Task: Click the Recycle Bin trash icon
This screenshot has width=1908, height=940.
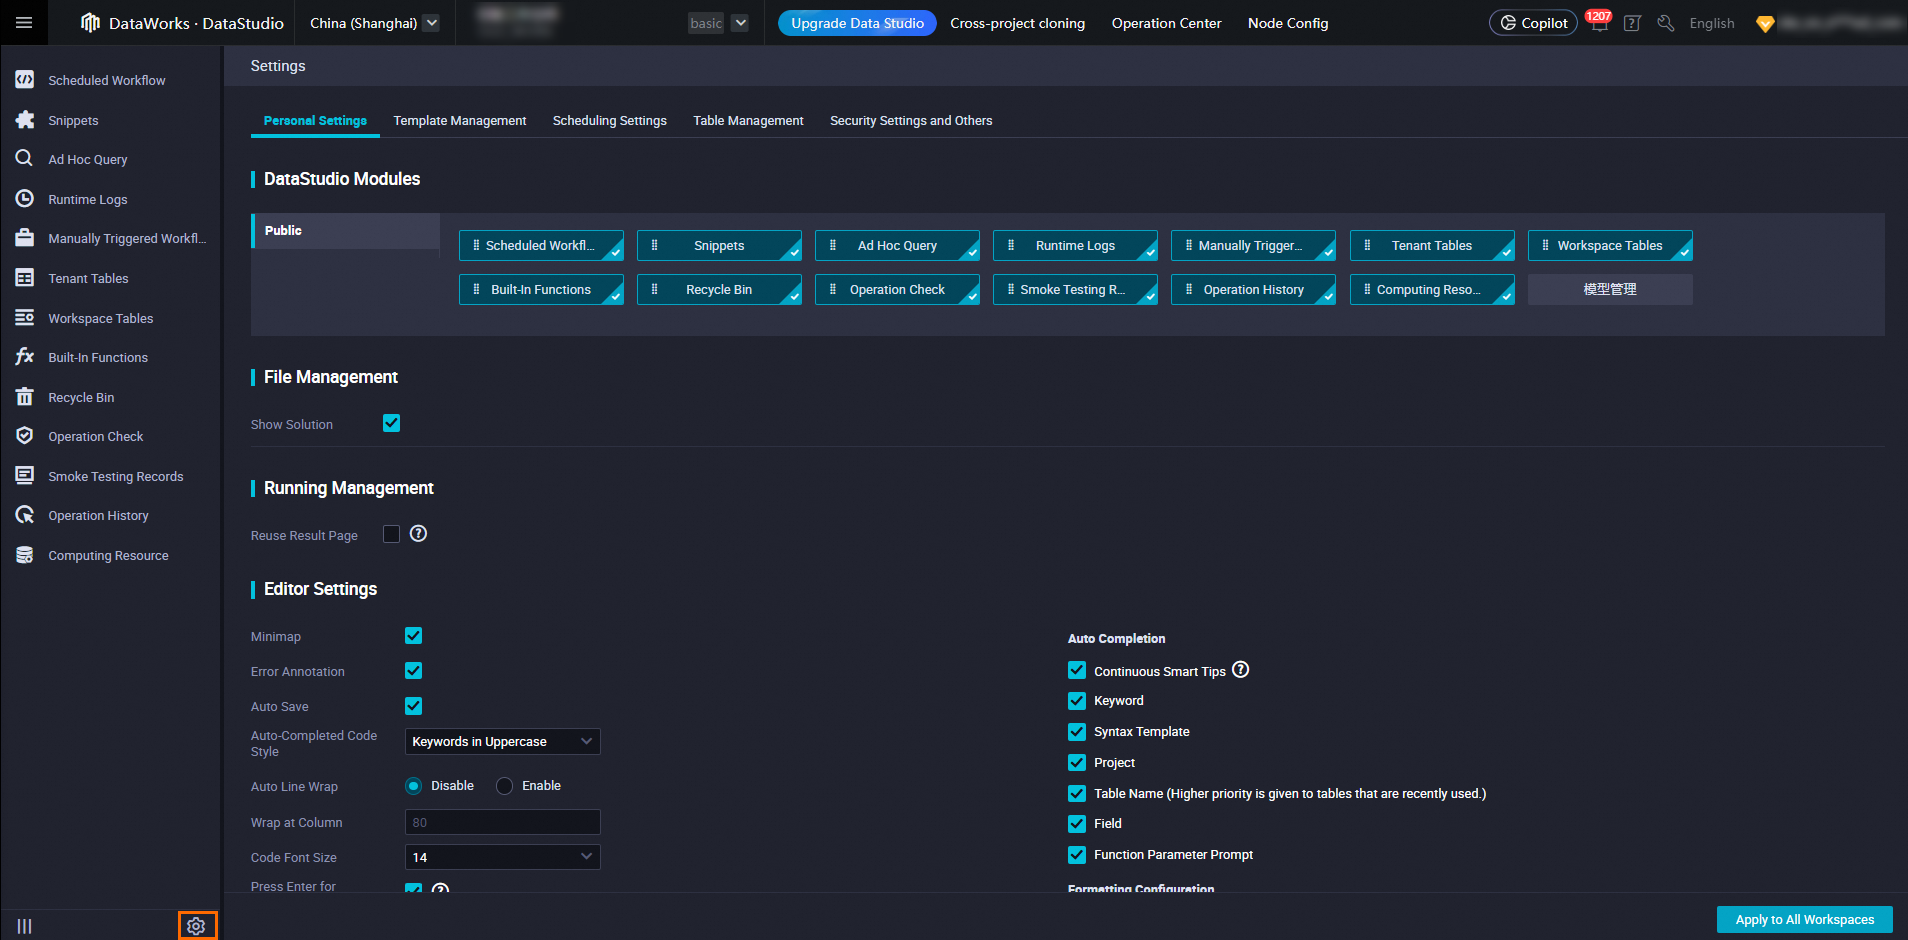Action: (x=25, y=396)
